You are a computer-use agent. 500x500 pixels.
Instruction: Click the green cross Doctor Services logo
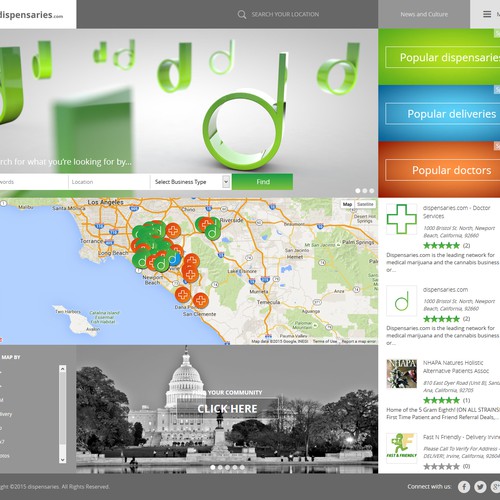(402, 219)
